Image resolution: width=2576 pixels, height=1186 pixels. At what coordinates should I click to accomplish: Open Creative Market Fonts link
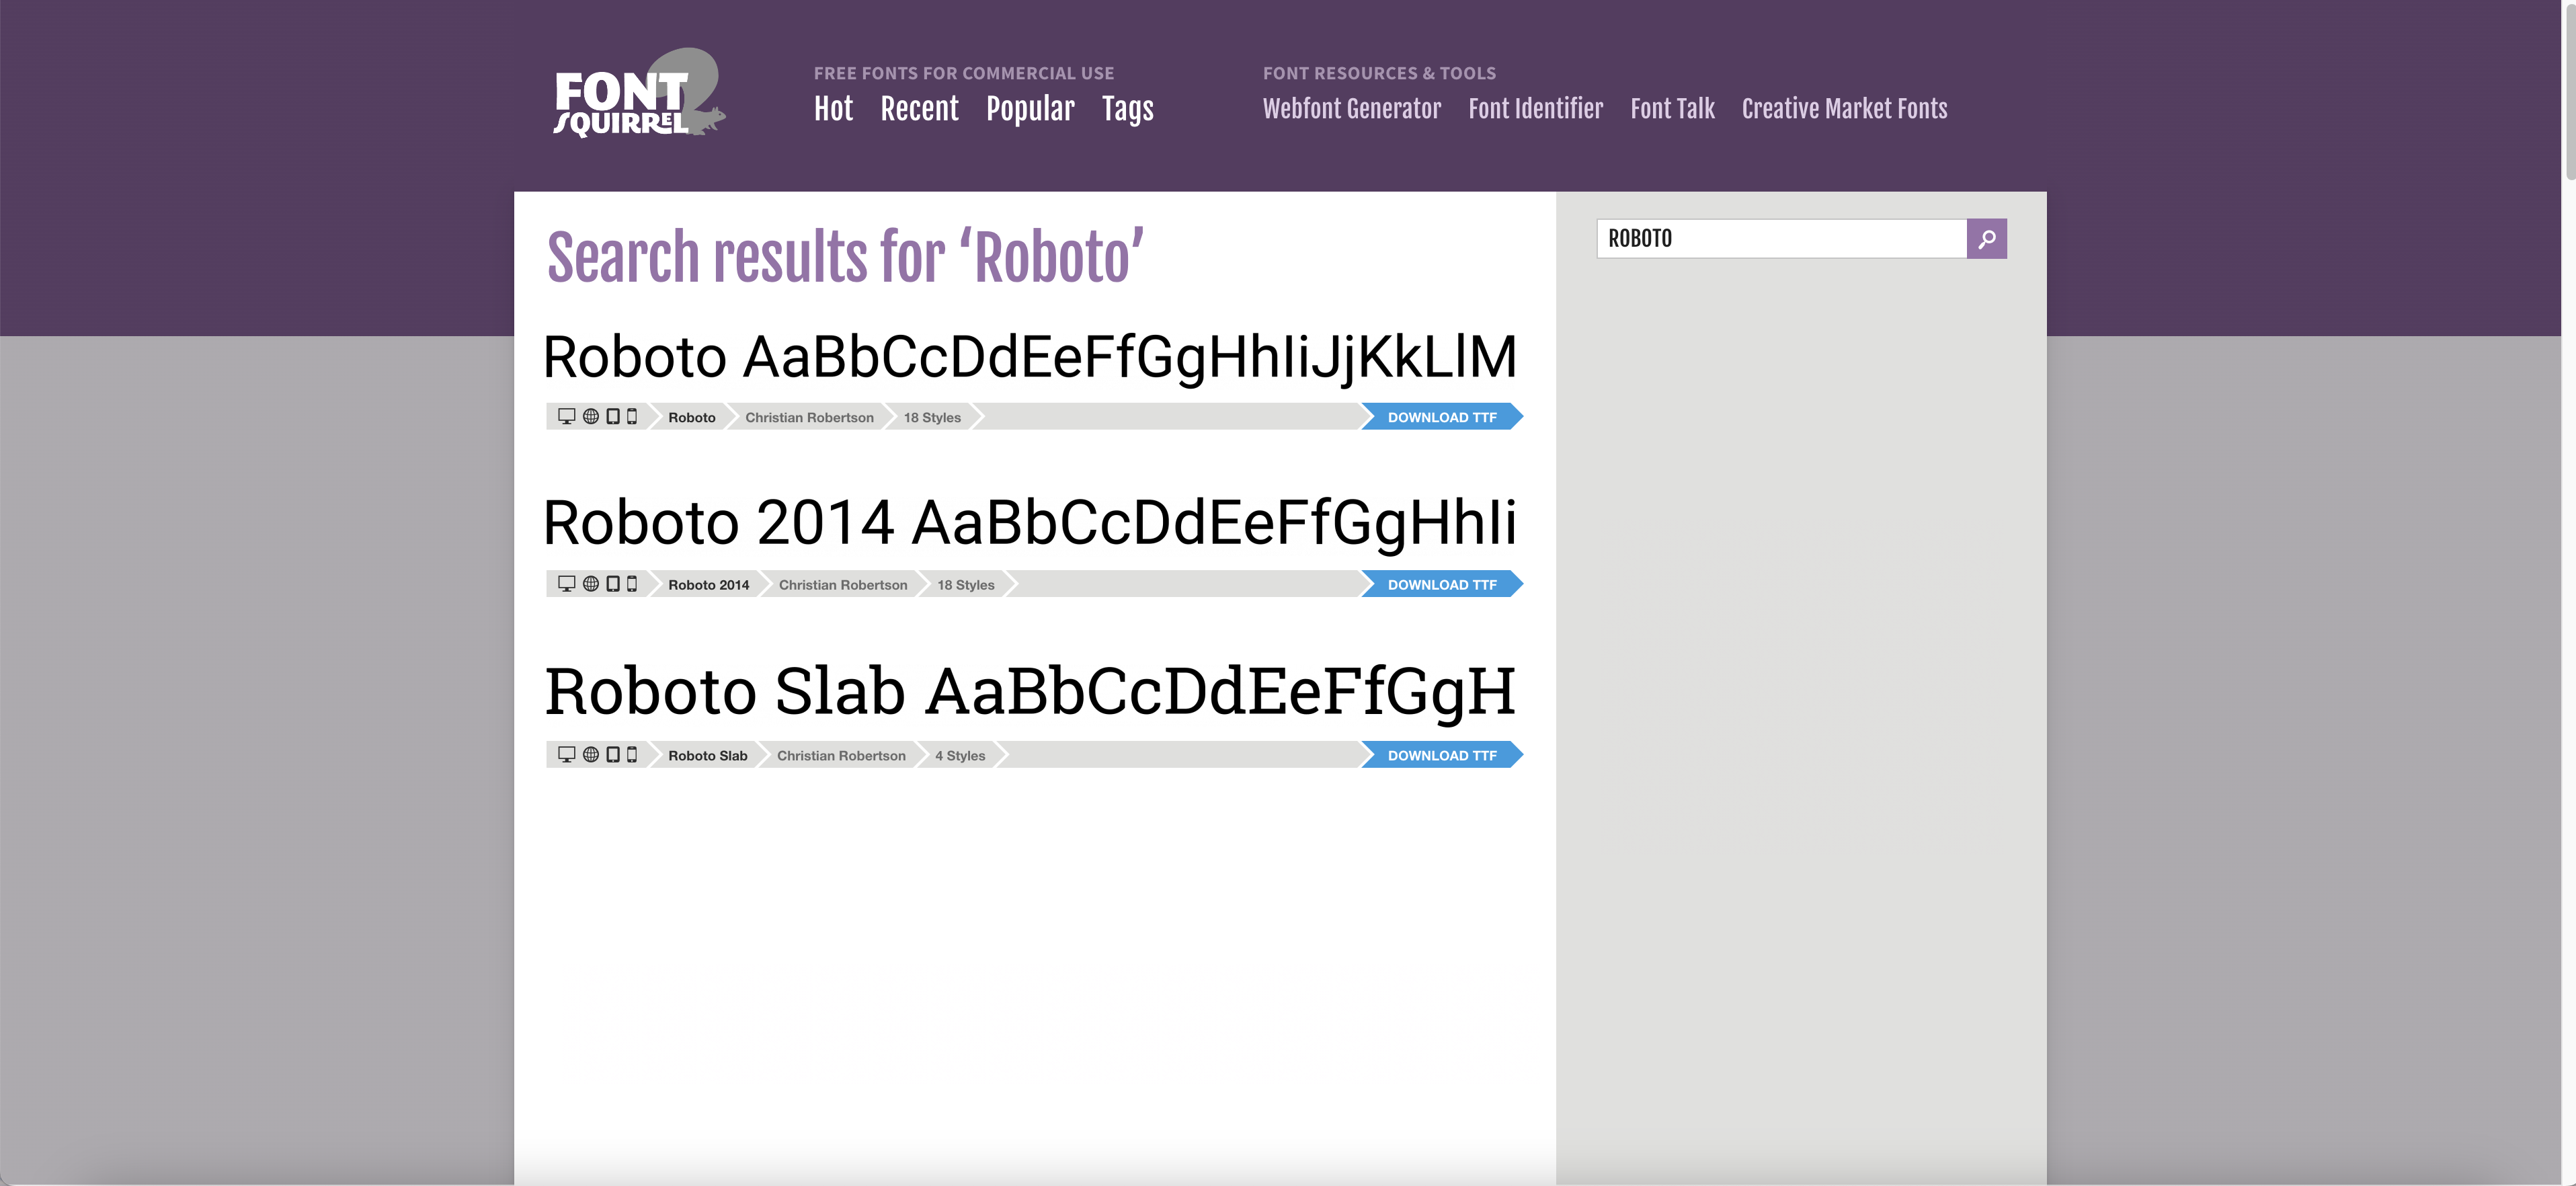(x=1844, y=109)
